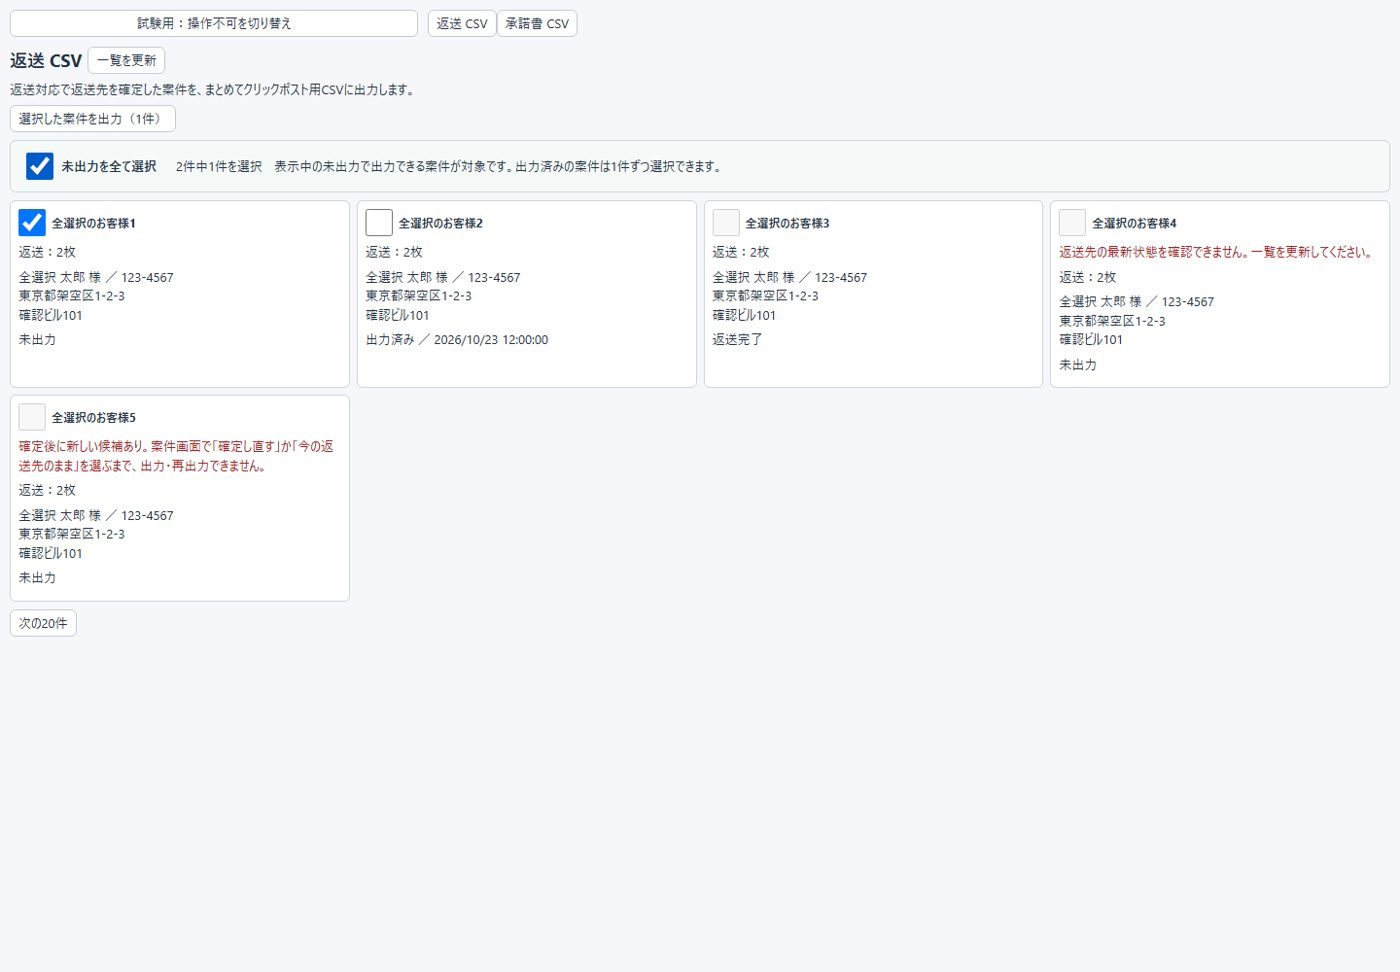Click 確認ビル101 in お客様5 card
This screenshot has width=1400, height=972.
click(51, 553)
